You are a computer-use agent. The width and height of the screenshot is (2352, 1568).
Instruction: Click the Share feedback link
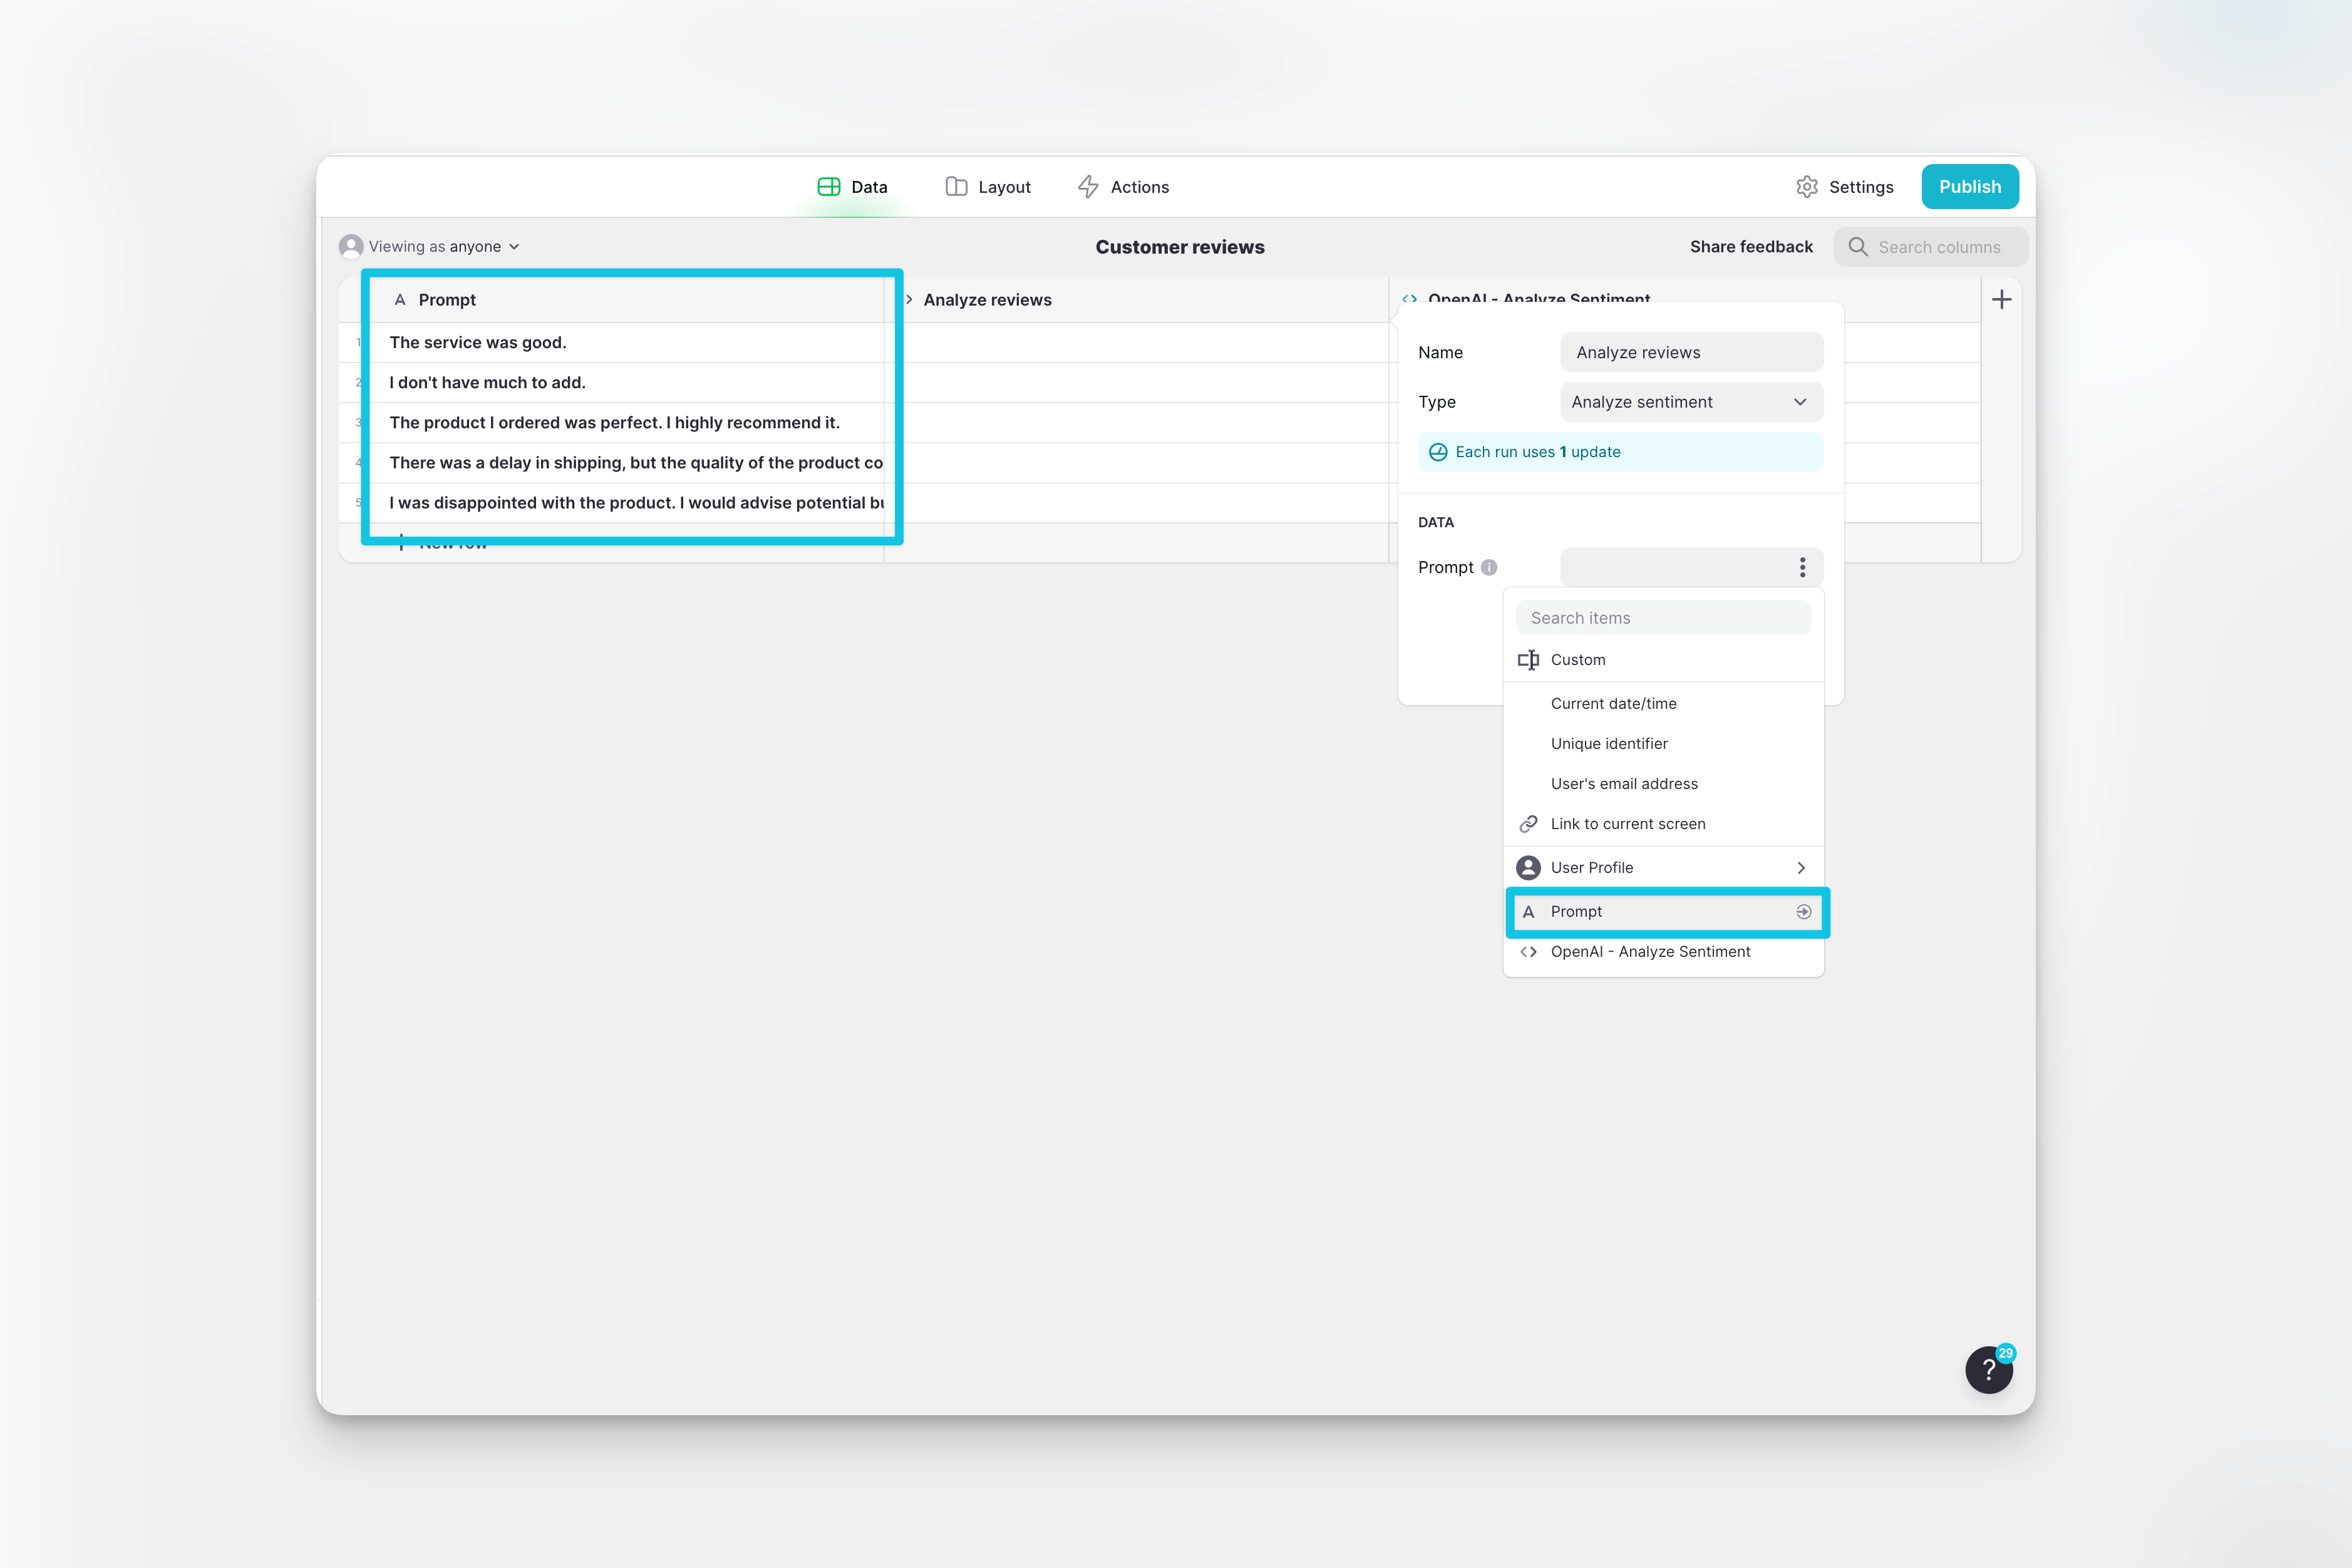(x=1750, y=247)
